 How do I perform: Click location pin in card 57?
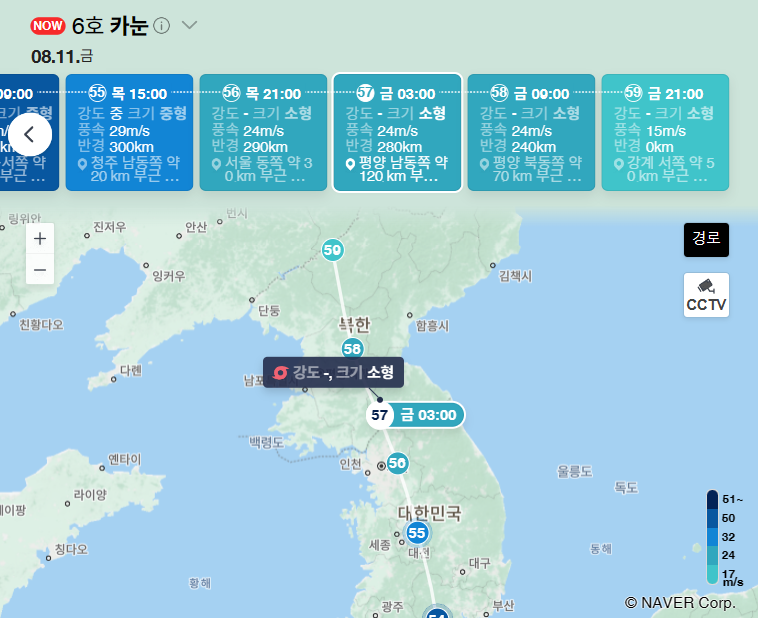tap(350, 164)
